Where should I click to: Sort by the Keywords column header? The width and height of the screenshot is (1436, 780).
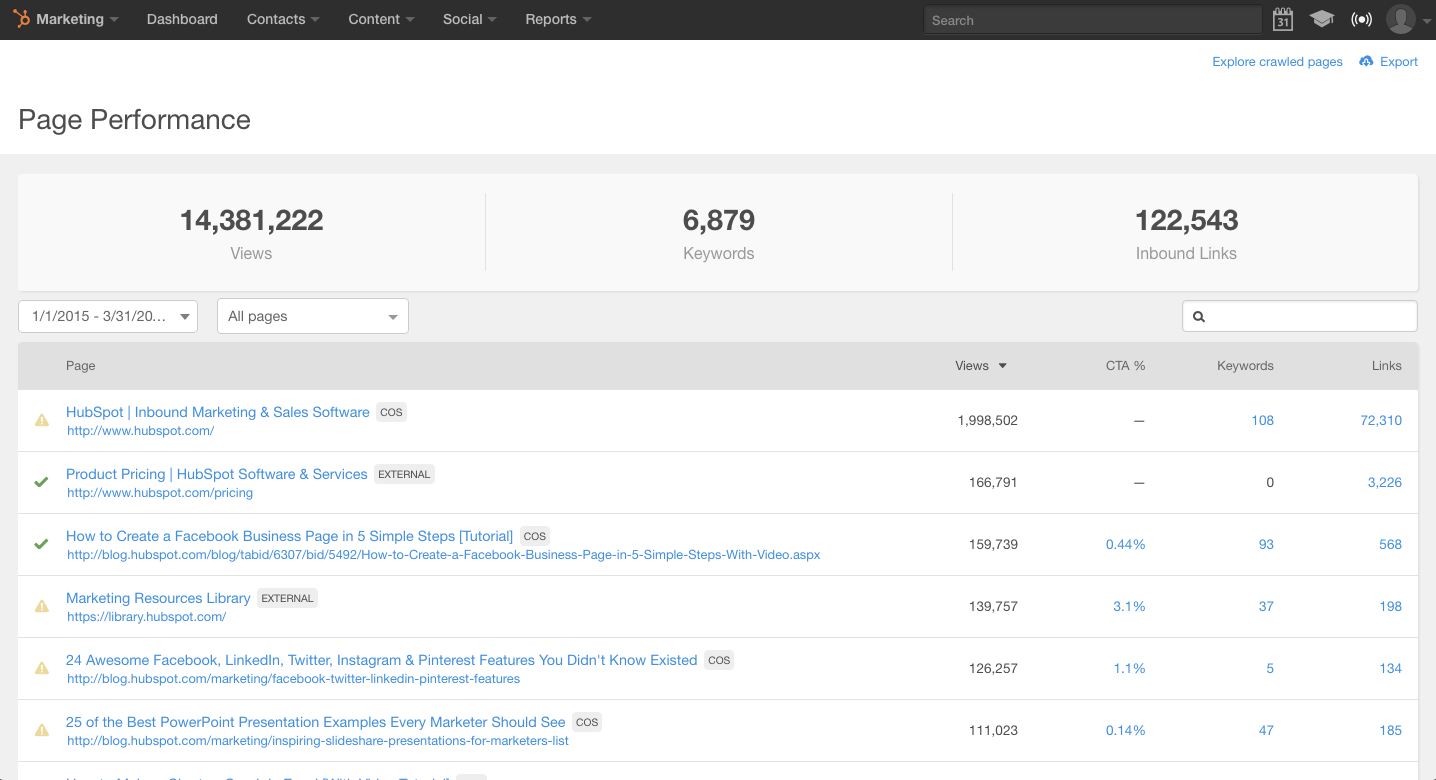pyautogui.click(x=1245, y=366)
